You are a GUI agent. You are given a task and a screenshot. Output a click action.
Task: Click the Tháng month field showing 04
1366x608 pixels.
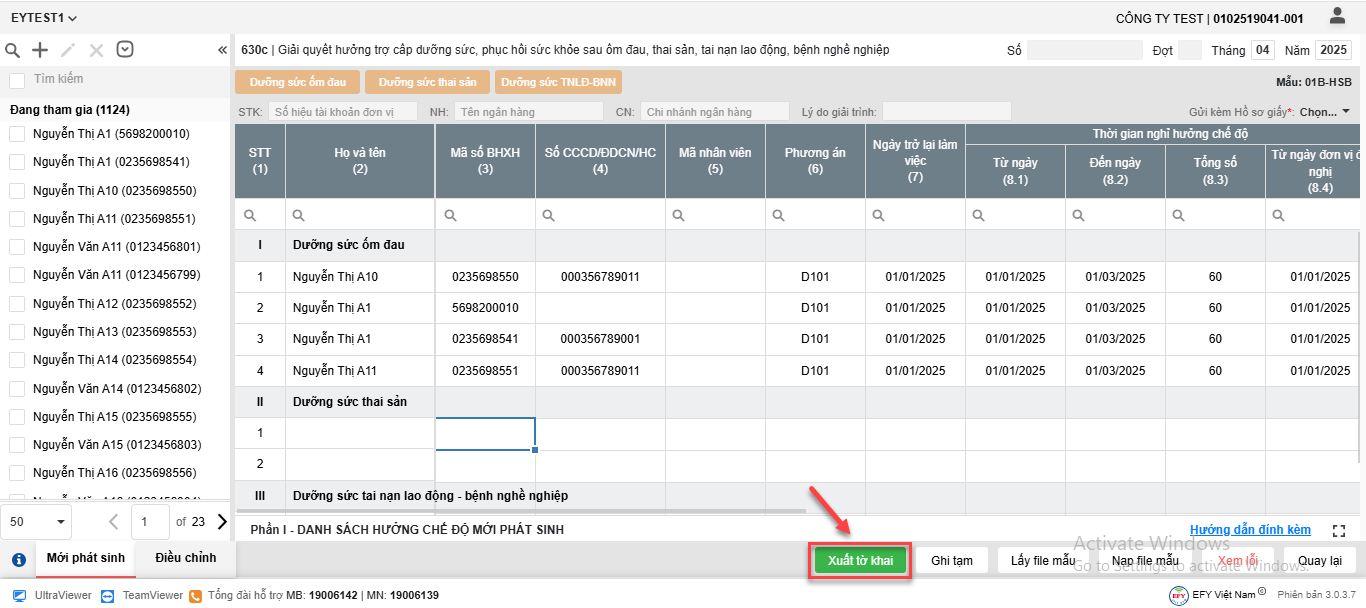(x=1263, y=50)
